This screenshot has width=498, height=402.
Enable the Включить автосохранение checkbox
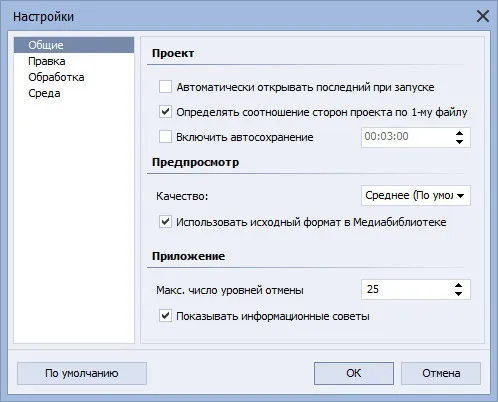[165, 137]
